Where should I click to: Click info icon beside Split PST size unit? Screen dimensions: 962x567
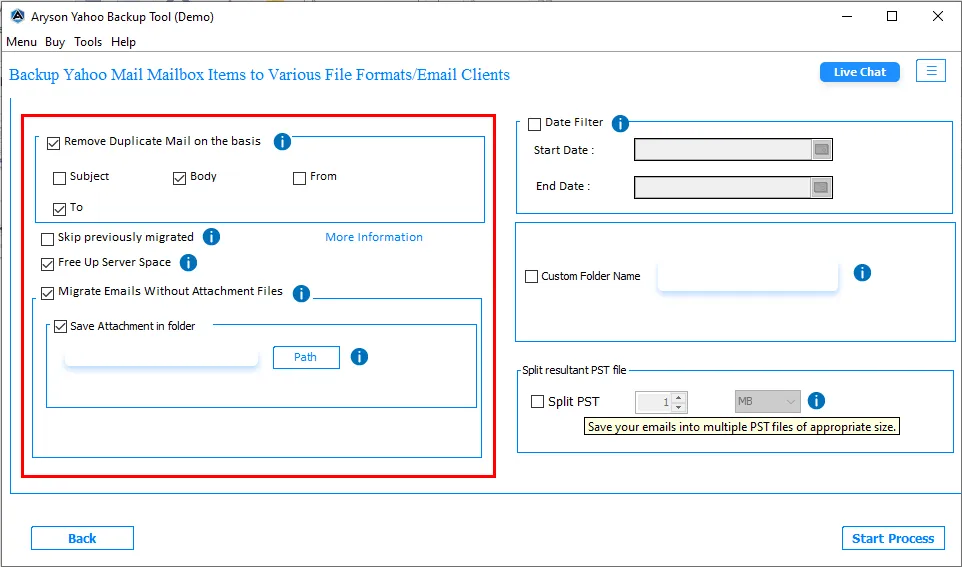[x=816, y=401]
